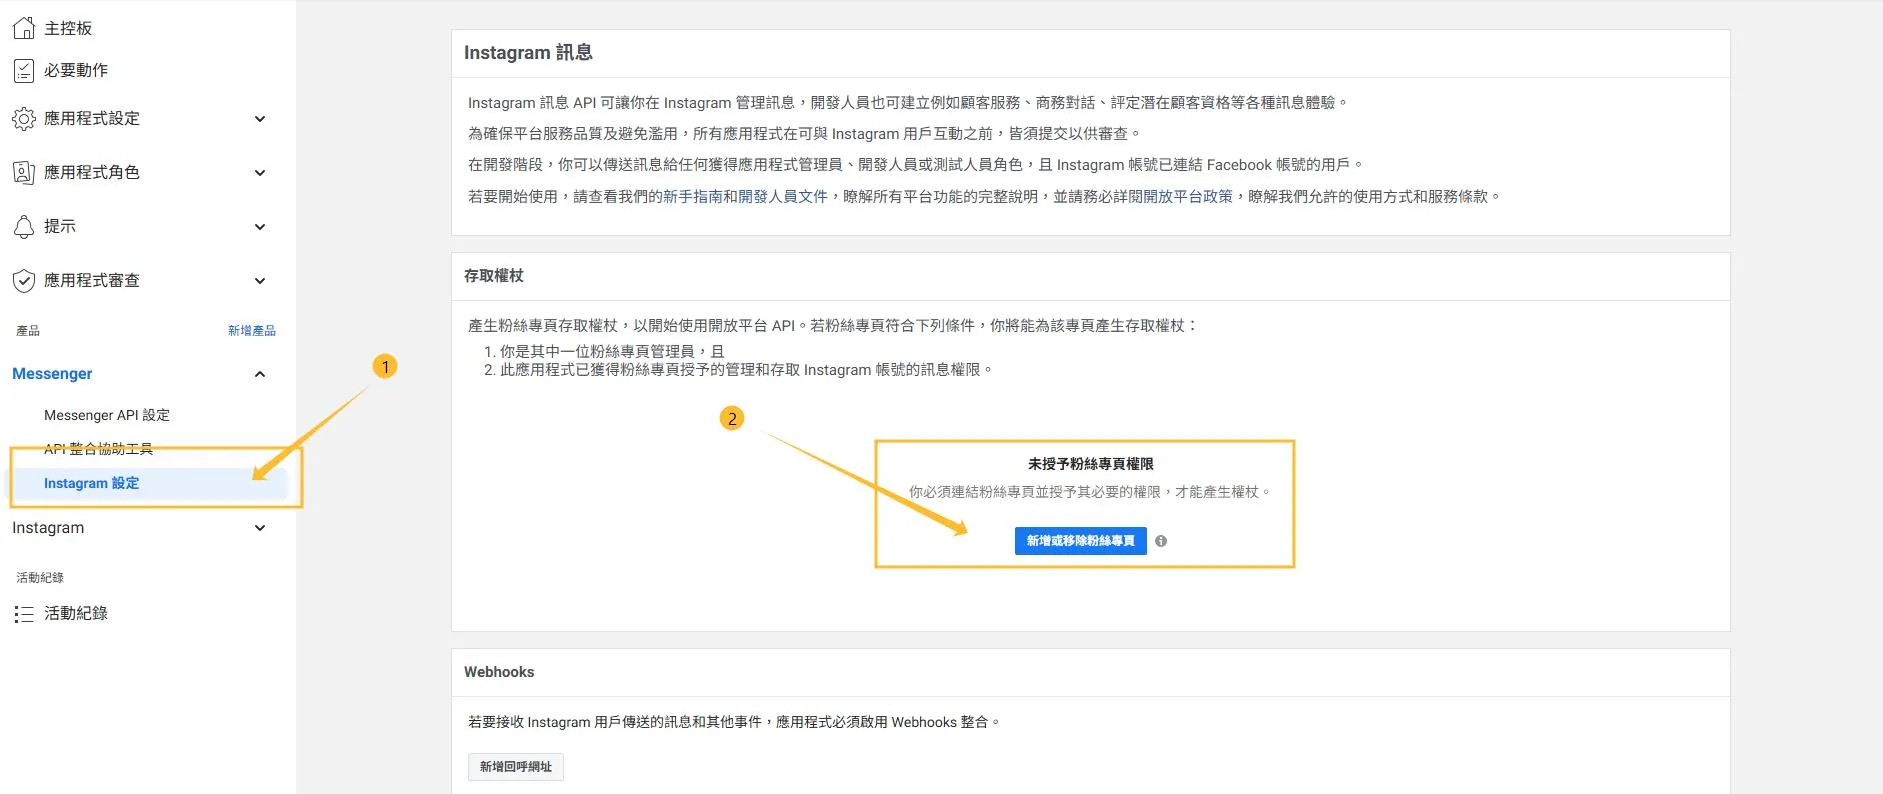Click the Webhooks section heading
The width and height of the screenshot is (1883, 794).
click(x=499, y=672)
